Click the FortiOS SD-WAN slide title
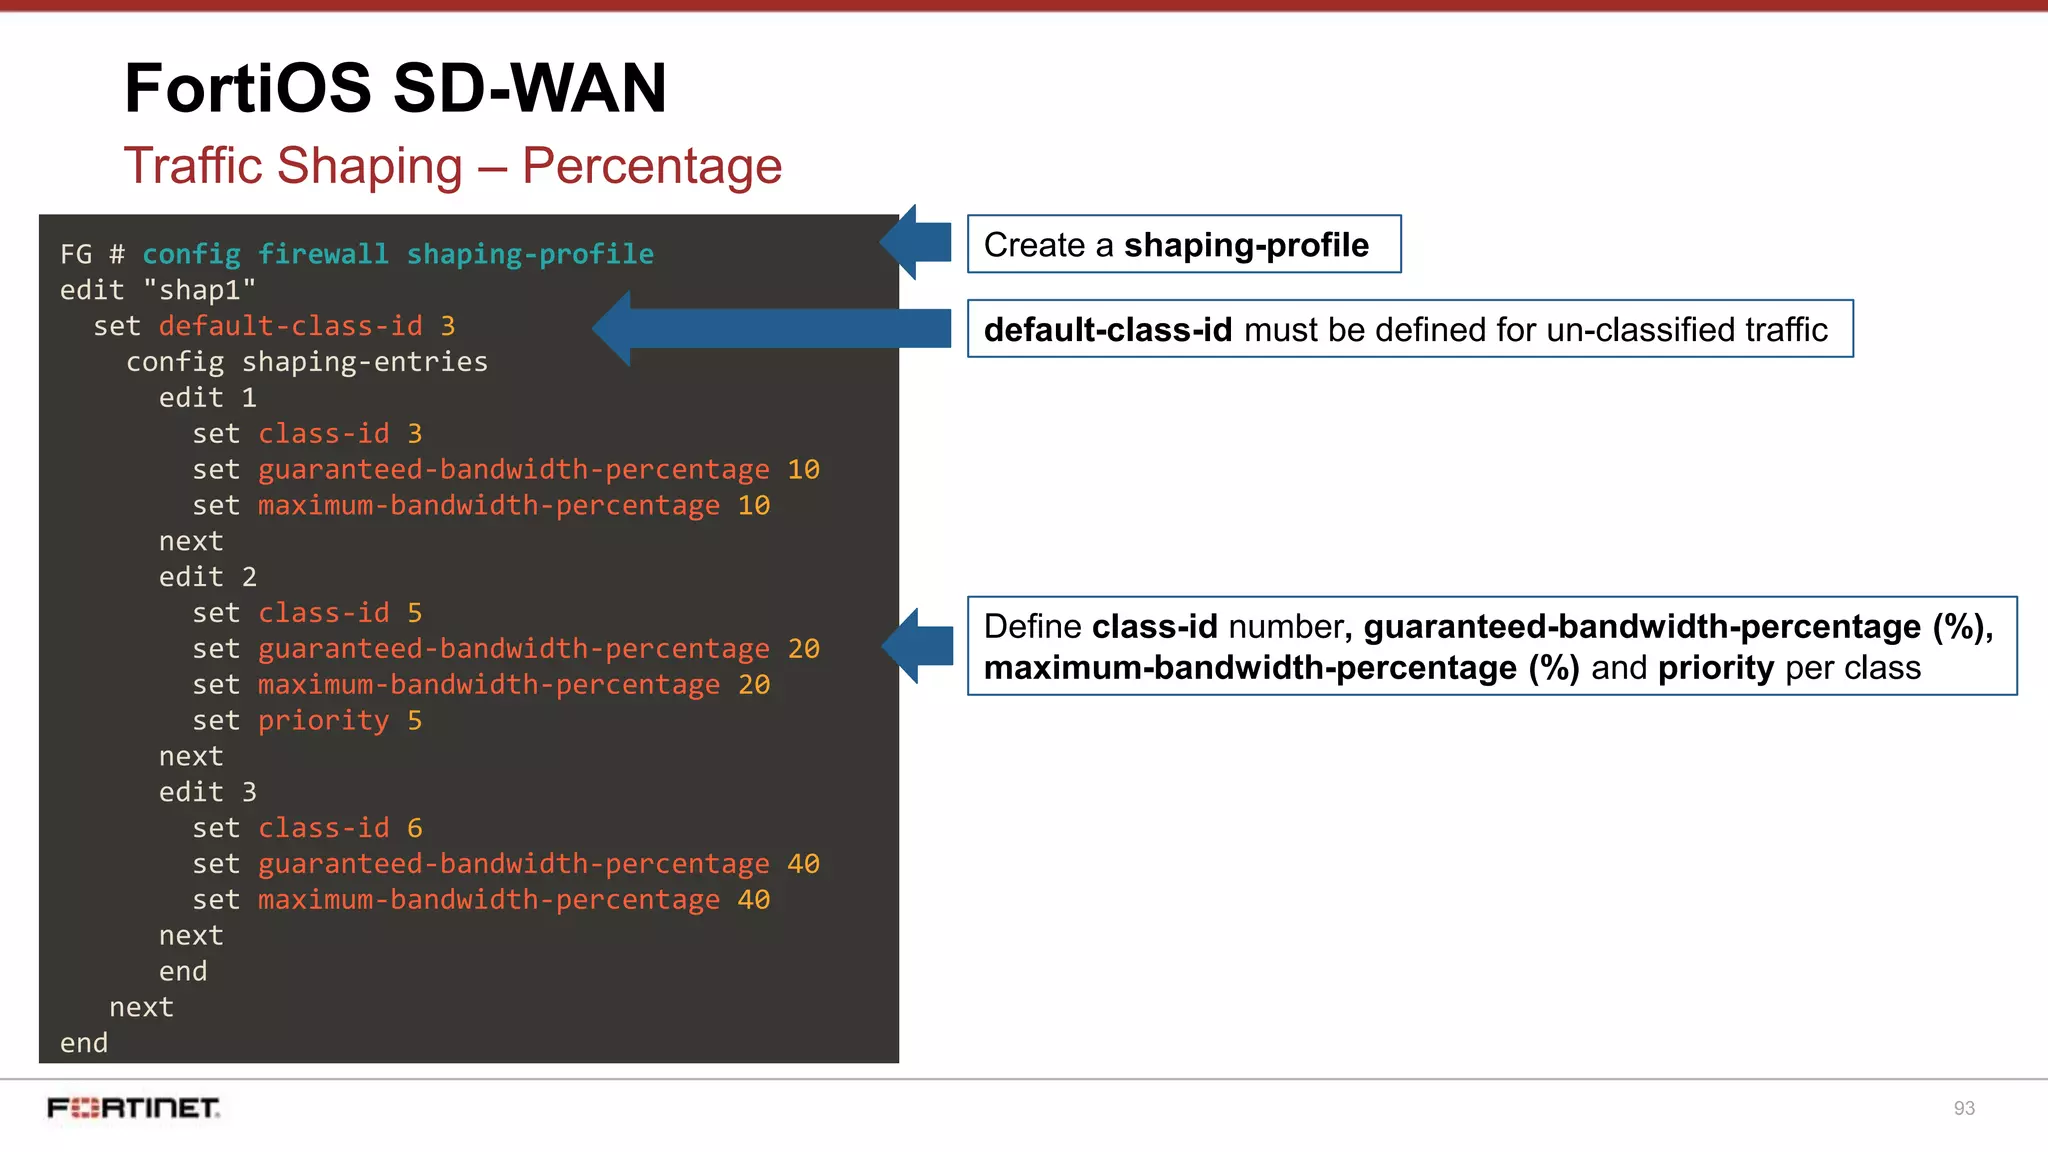The height and width of the screenshot is (1152, 2048). click(x=395, y=88)
